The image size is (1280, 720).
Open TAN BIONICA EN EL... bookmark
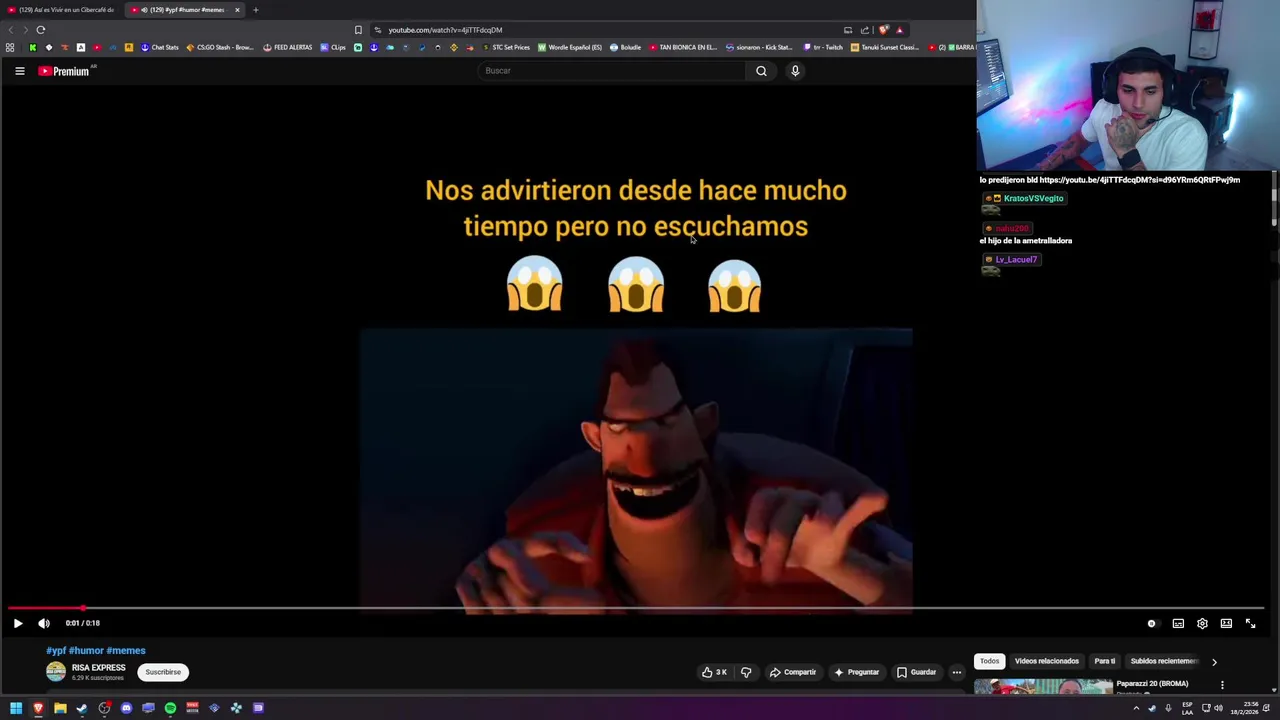(684, 47)
